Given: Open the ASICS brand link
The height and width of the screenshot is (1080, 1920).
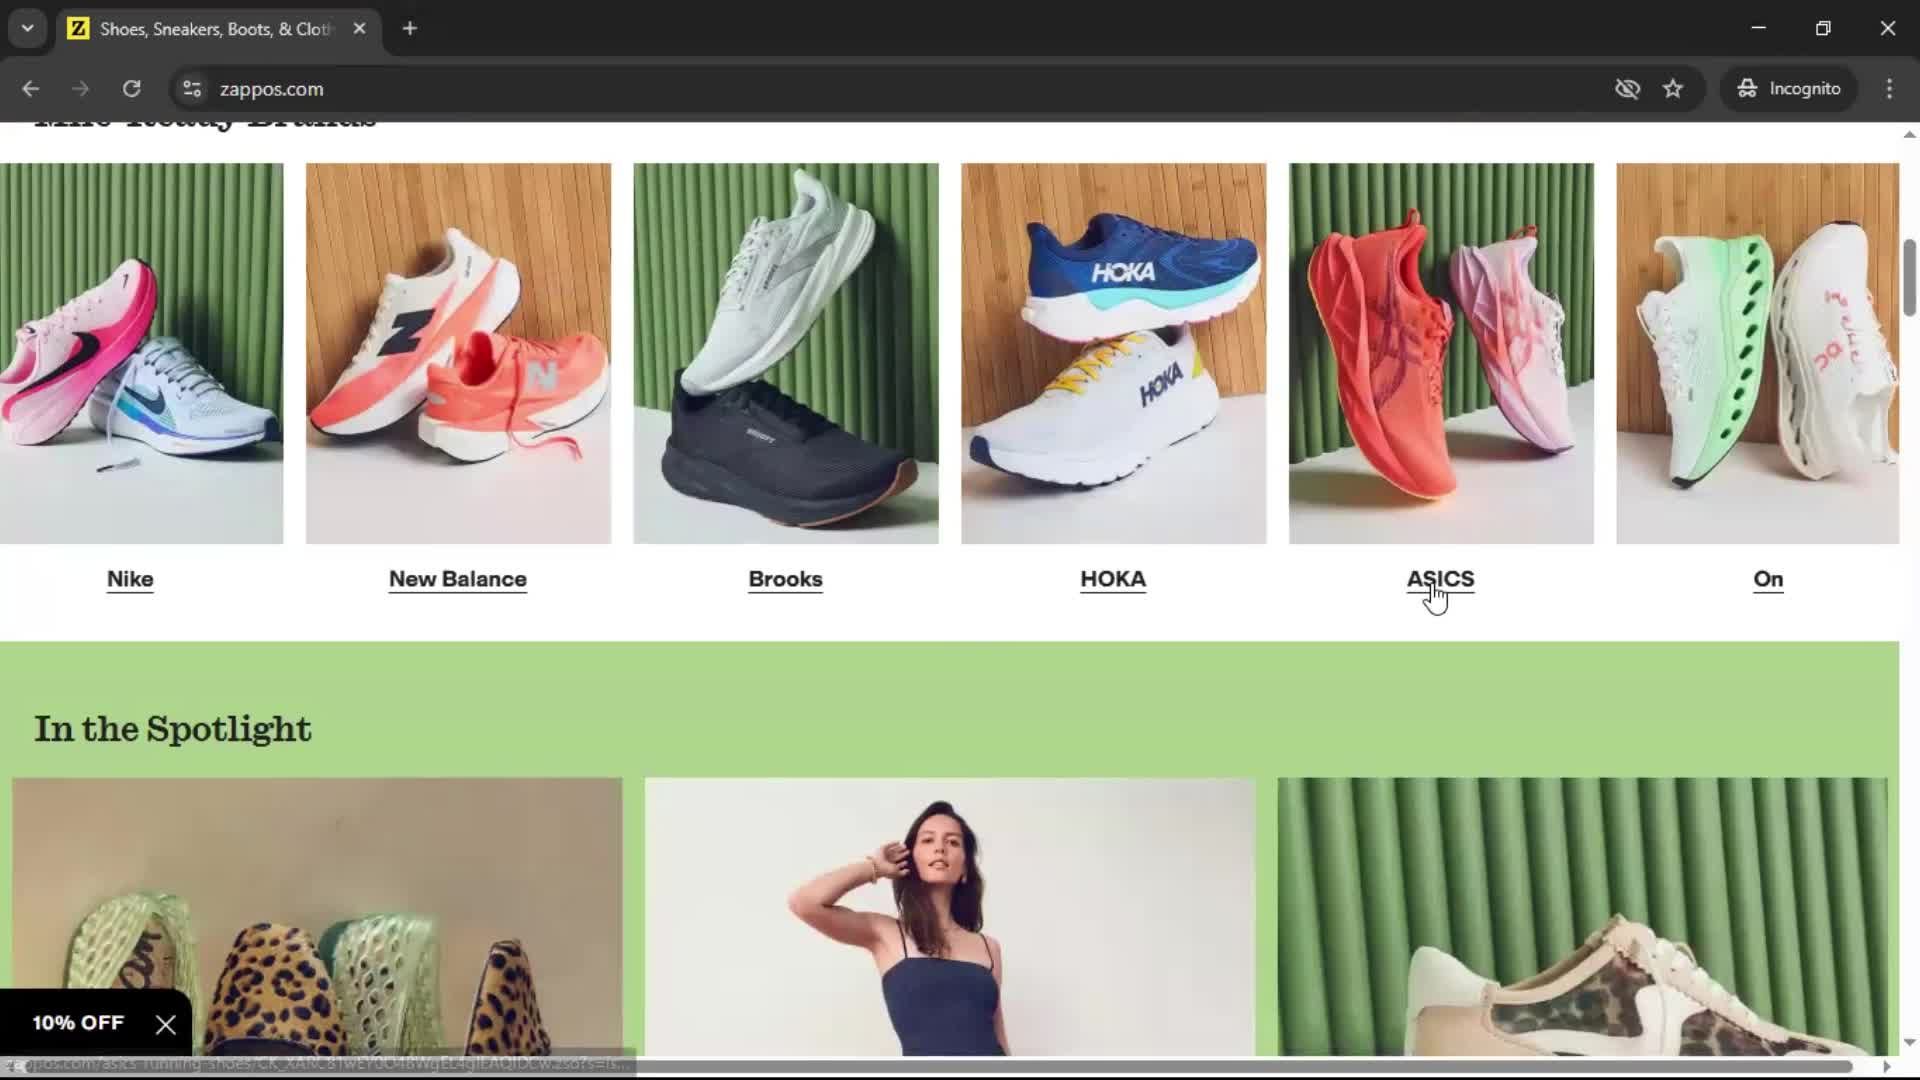Looking at the screenshot, I should (1440, 579).
